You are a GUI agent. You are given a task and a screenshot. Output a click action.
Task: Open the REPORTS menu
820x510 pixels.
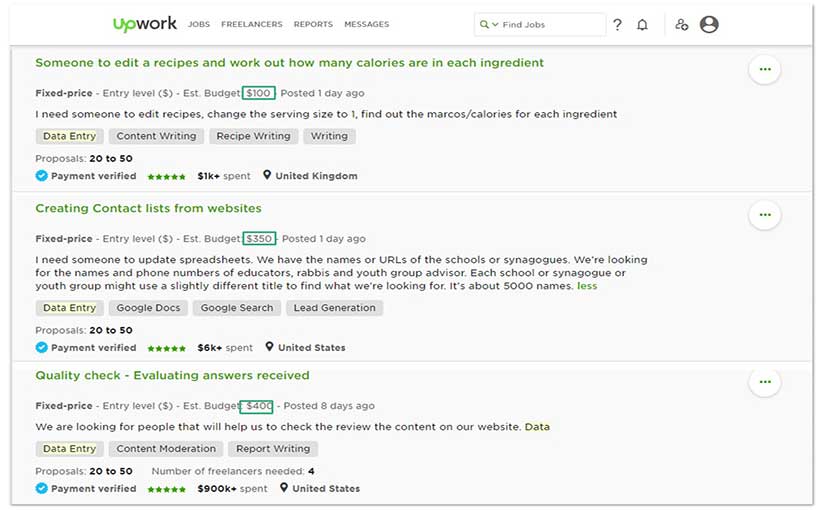(x=313, y=24)
